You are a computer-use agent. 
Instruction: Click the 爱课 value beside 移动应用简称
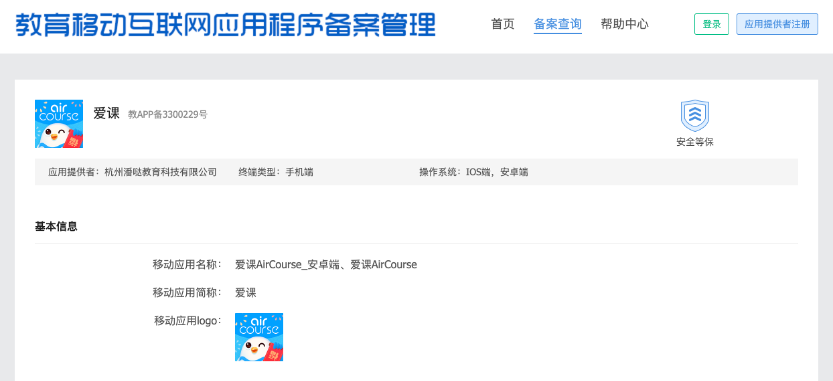246,292
